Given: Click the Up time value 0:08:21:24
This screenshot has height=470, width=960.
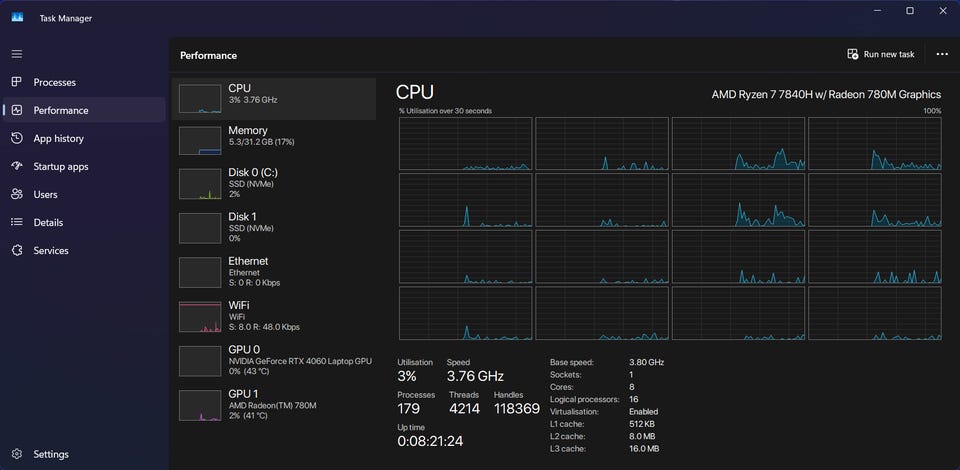Looking at the screenshot, I should click(431, 441).
